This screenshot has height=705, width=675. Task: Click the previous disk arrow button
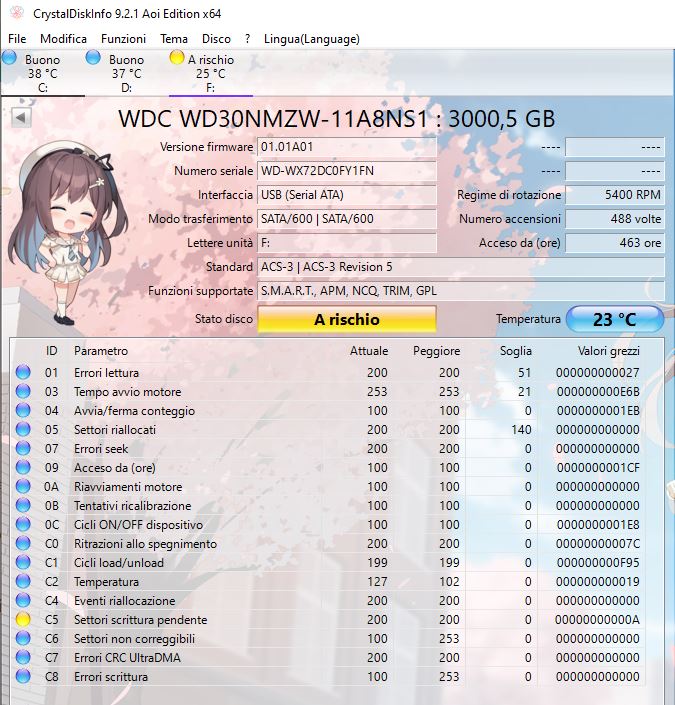21,118
